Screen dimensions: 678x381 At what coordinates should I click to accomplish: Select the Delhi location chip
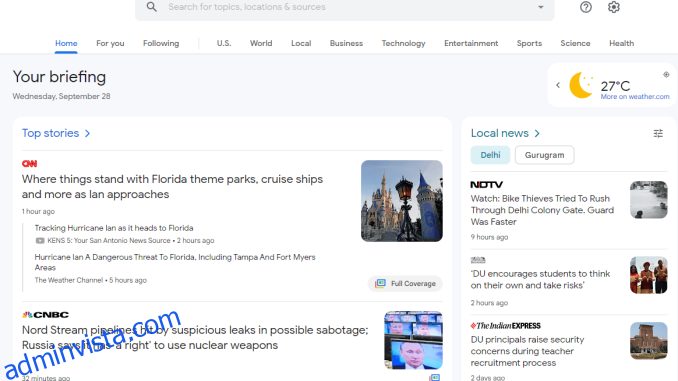coord(490,155)
